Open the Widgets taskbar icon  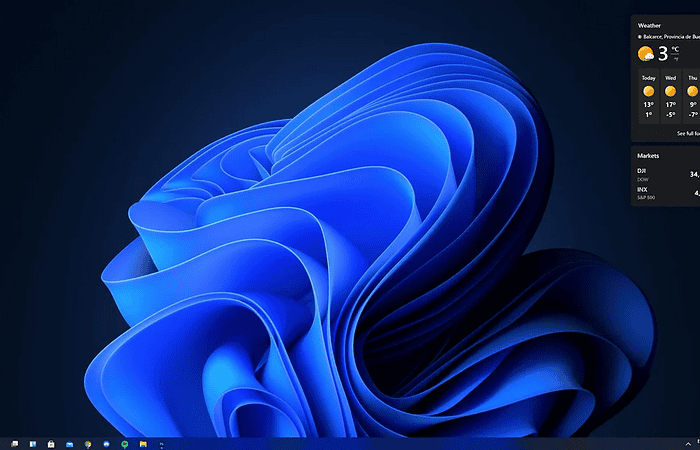(33, 444)
